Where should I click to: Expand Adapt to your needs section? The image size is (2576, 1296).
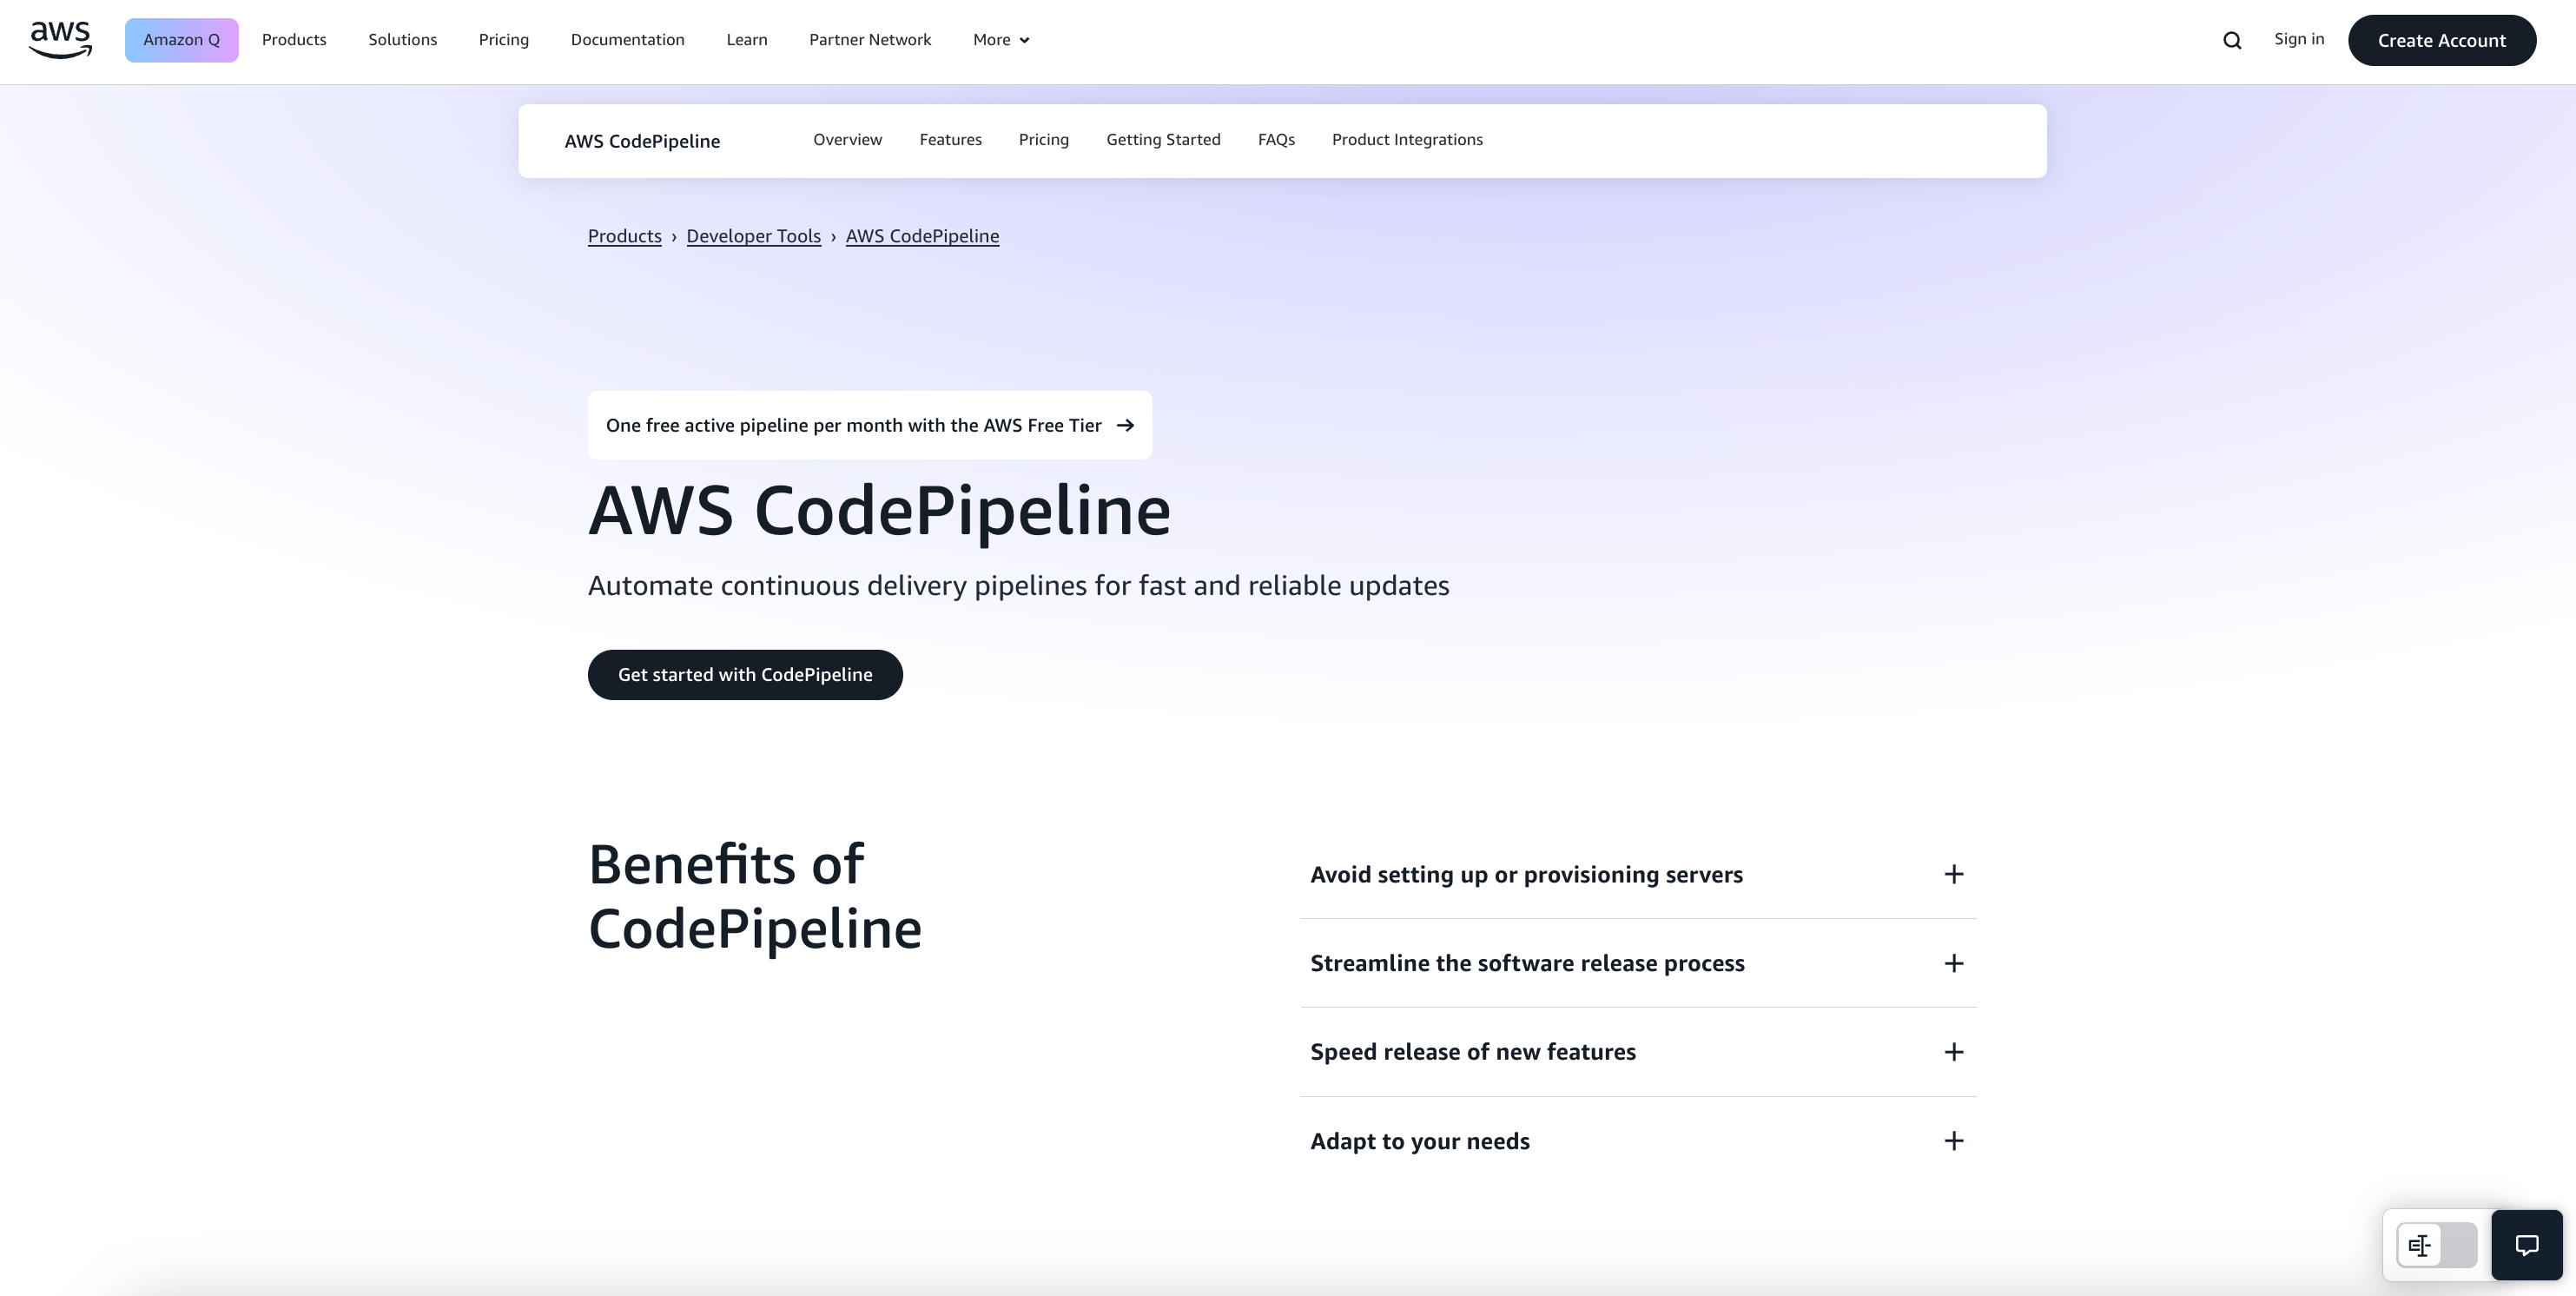(x=1638, y=1141)
